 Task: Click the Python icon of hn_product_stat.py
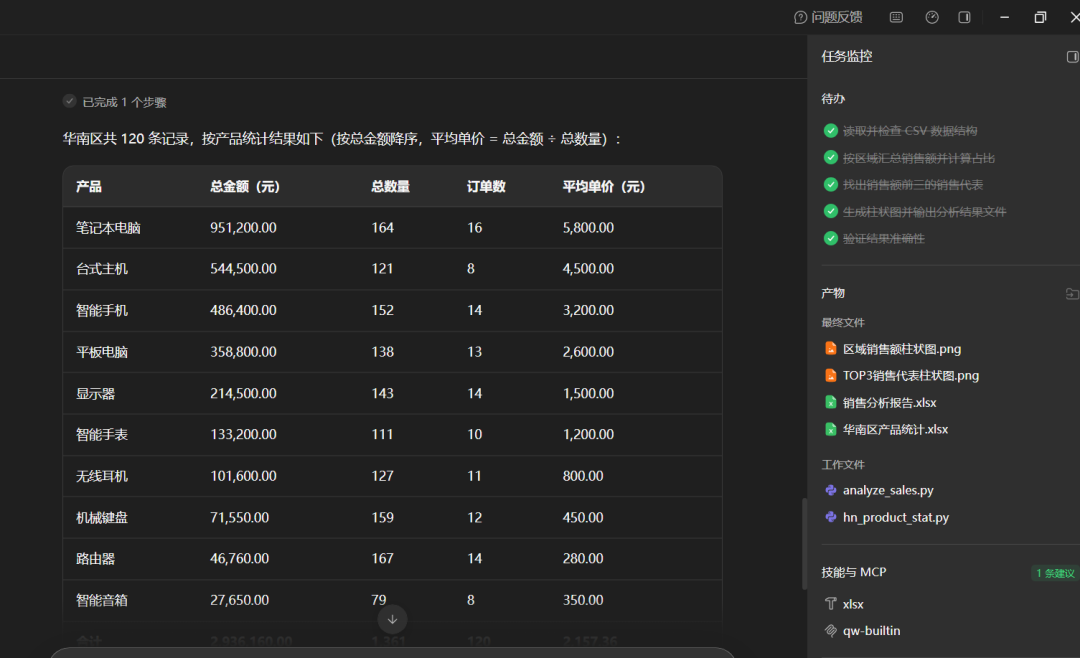(831, 517)
